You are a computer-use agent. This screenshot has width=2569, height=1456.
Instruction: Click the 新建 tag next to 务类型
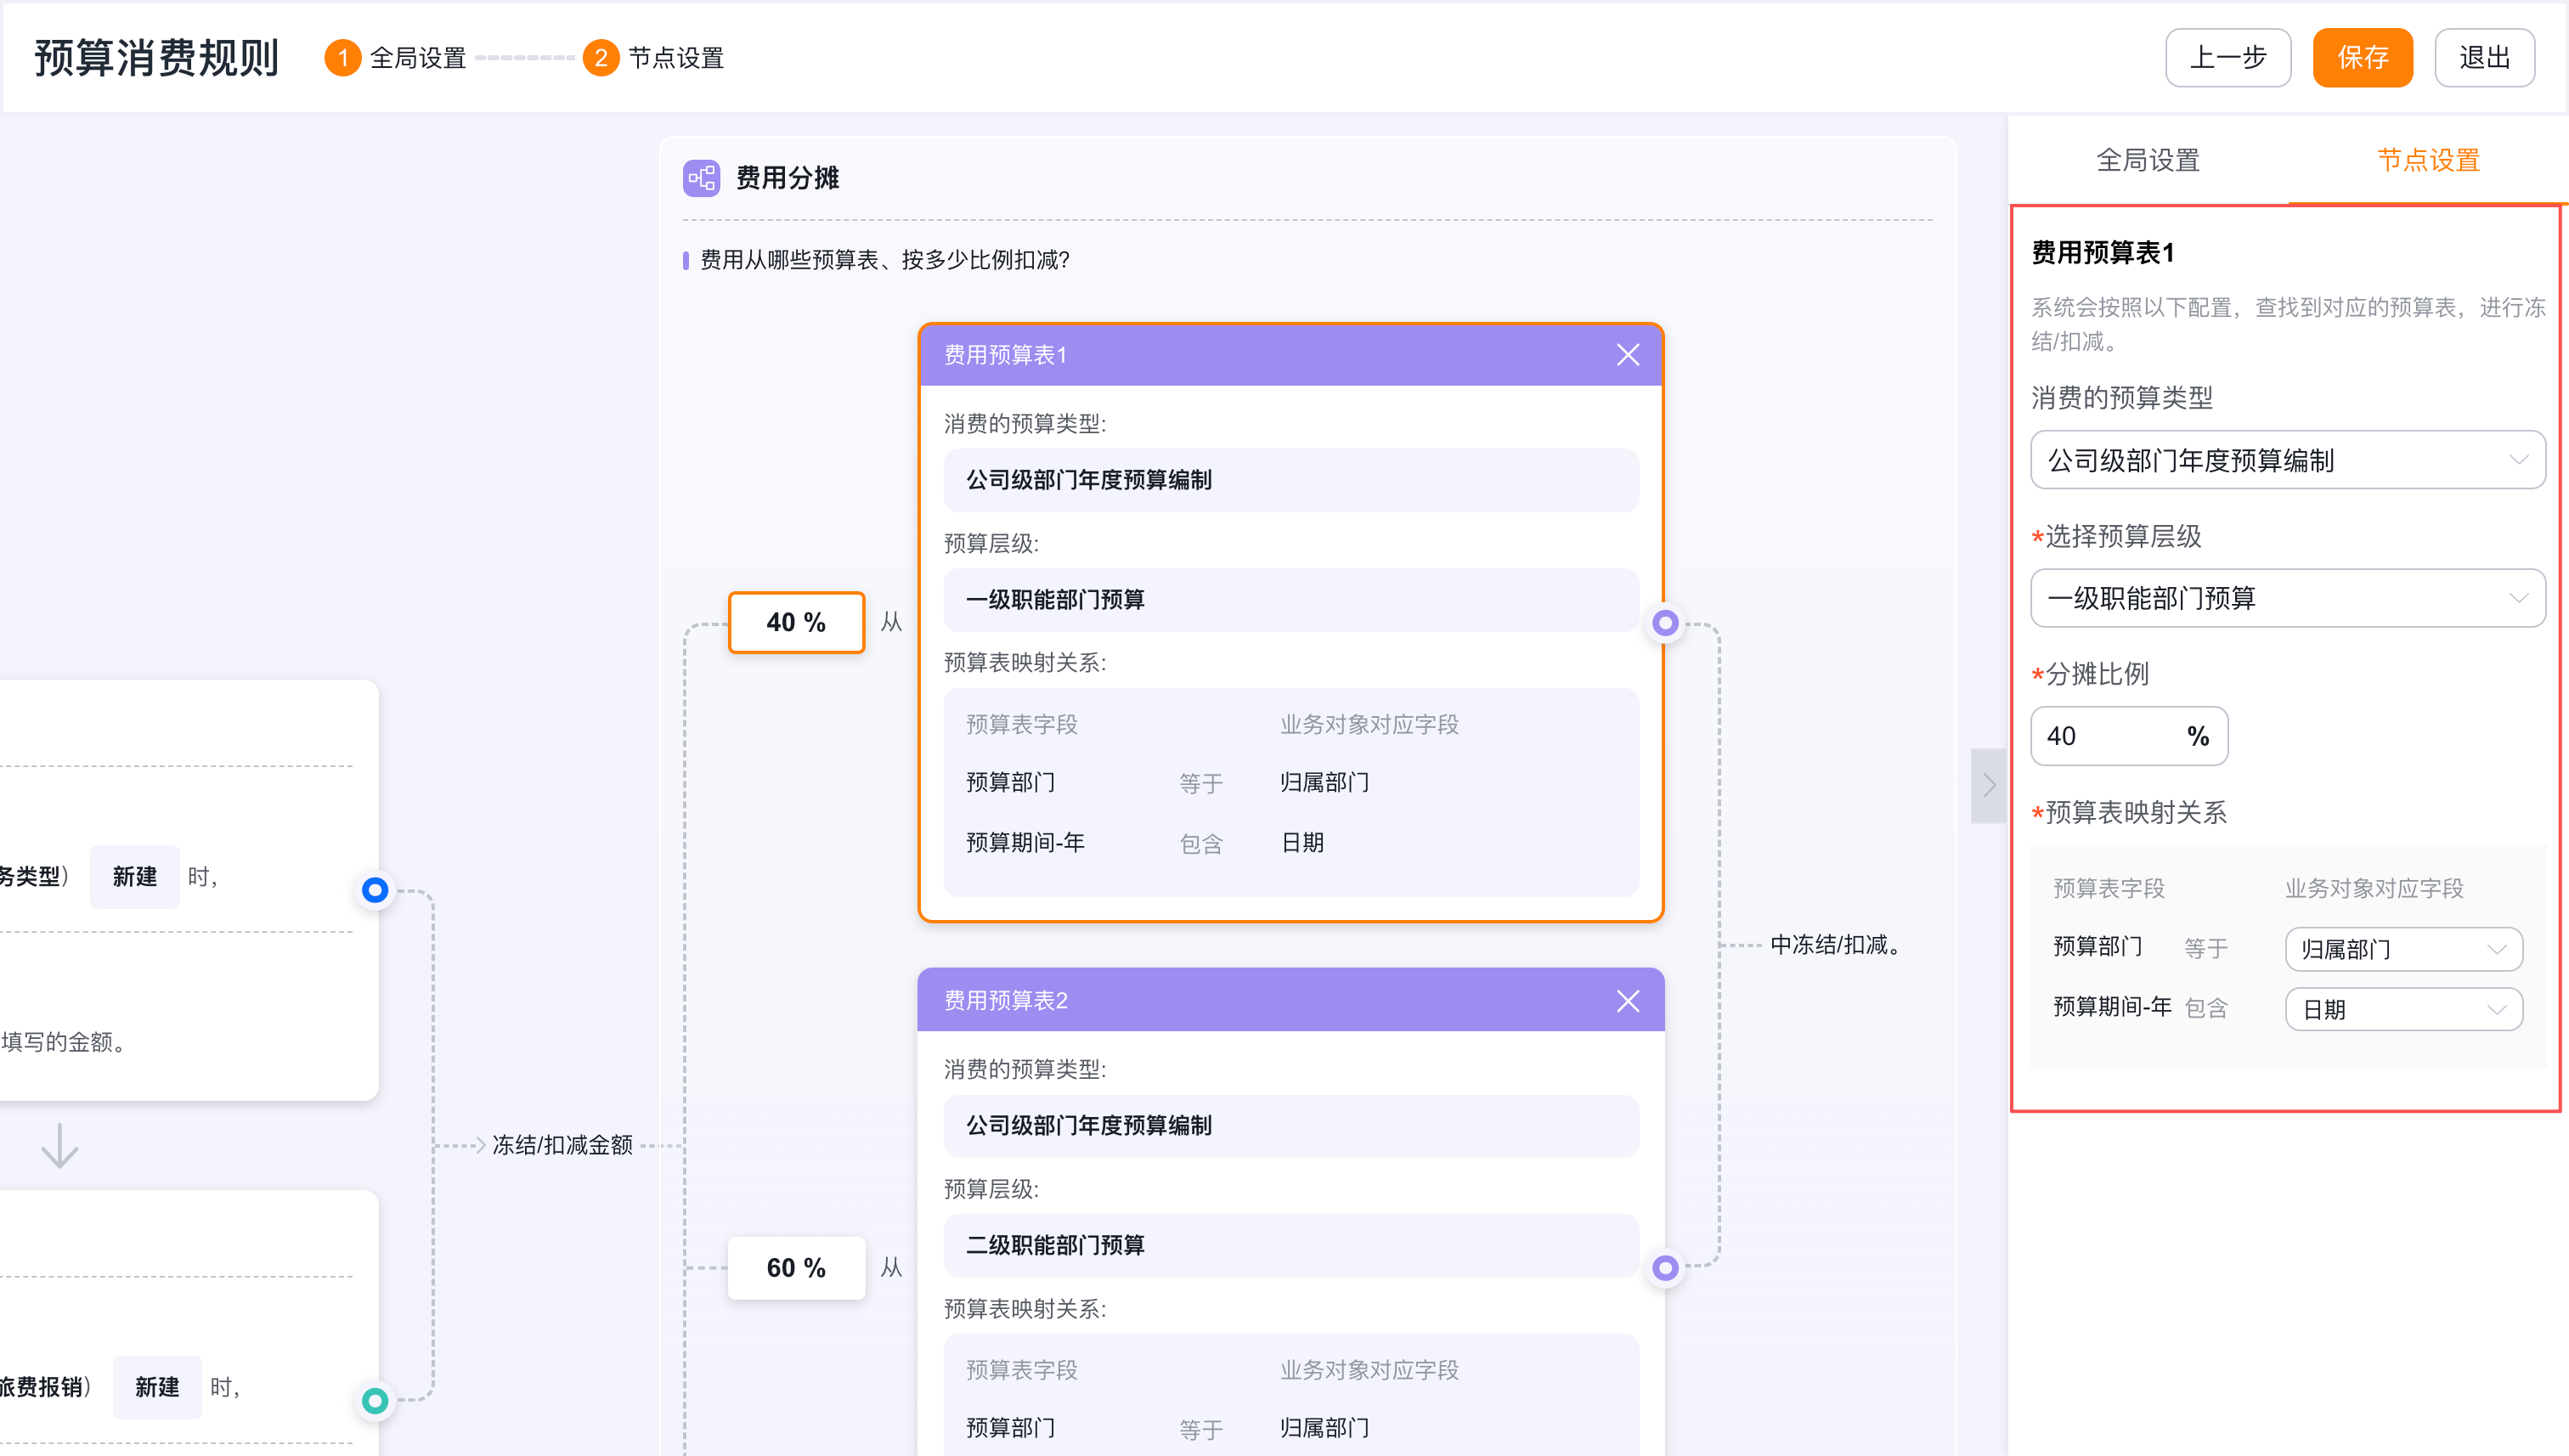pyautogui.click(x=134, y=877)
